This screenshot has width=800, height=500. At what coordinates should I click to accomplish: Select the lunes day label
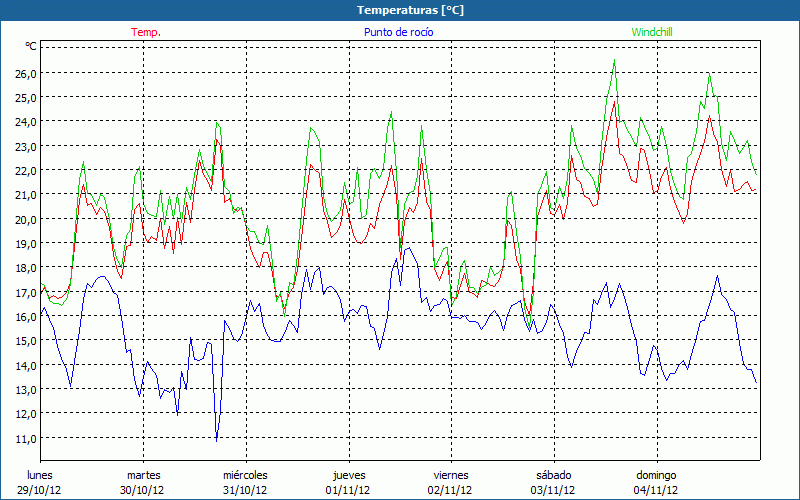[x=40, y=475]
